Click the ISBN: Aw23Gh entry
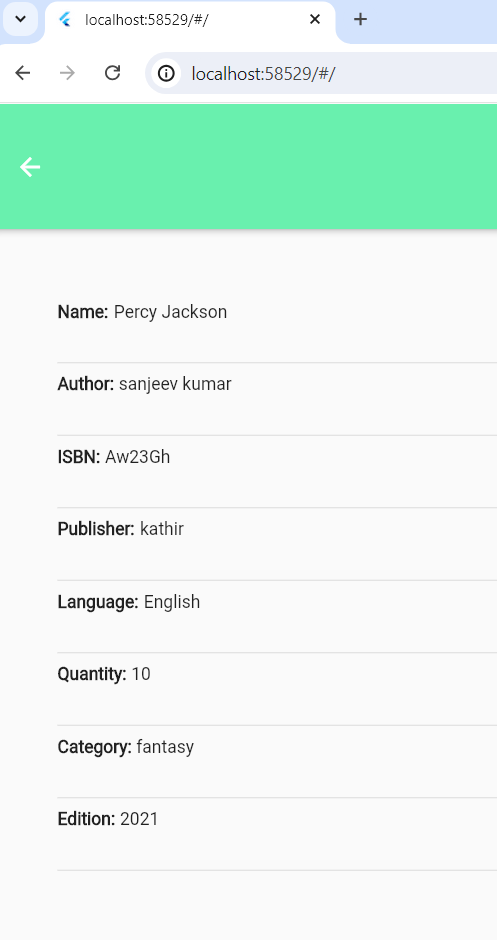The height and width of the screenshot is (940, 497). coord(277,457)
